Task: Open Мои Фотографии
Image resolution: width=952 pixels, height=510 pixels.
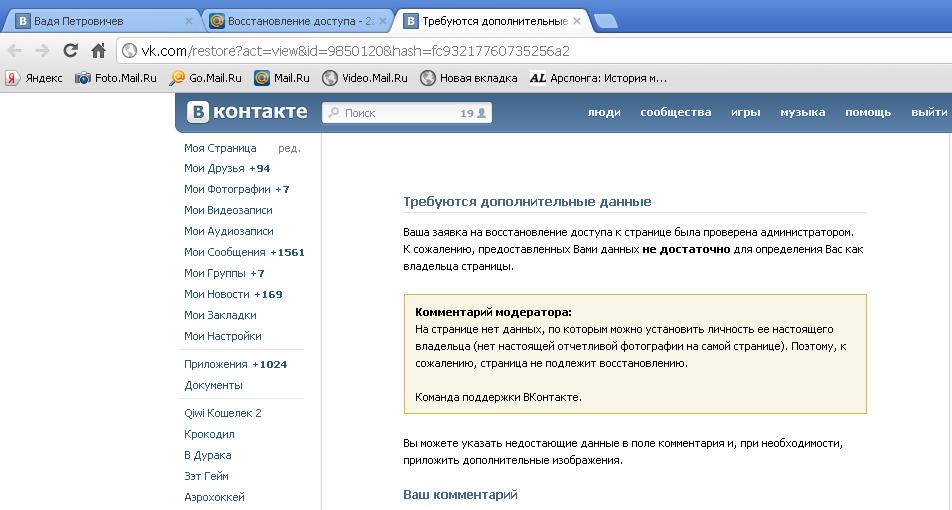Action: 227,189
